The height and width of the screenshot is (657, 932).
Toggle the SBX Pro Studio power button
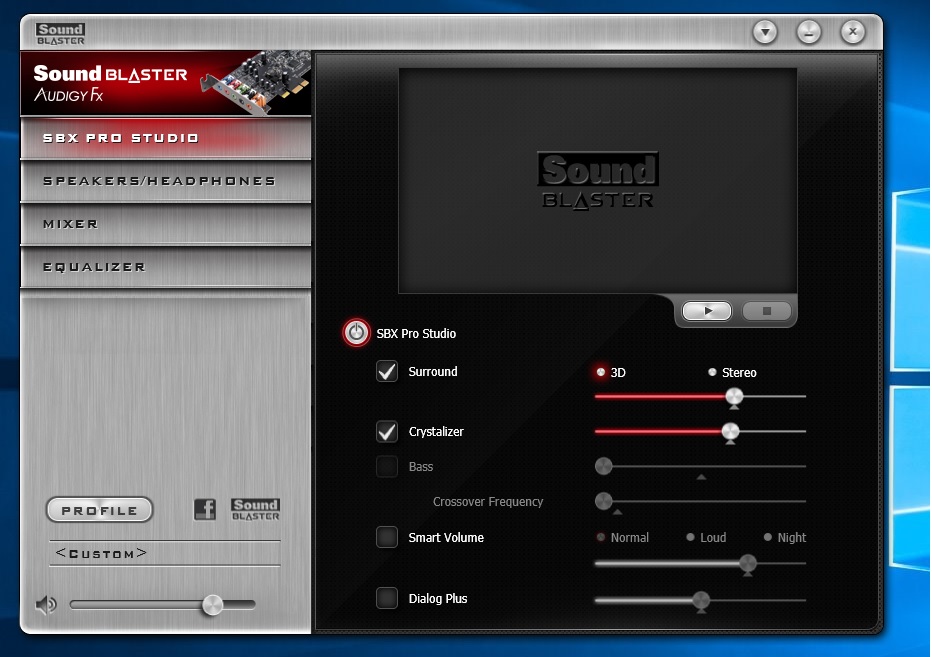click(356, 332)
